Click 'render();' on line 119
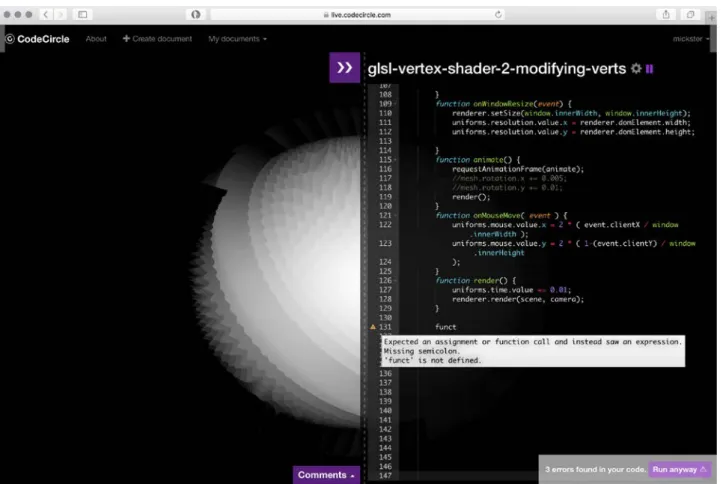The width and height of the screenshot is (723, 484). pyautogui.click(x=471, y=197)
